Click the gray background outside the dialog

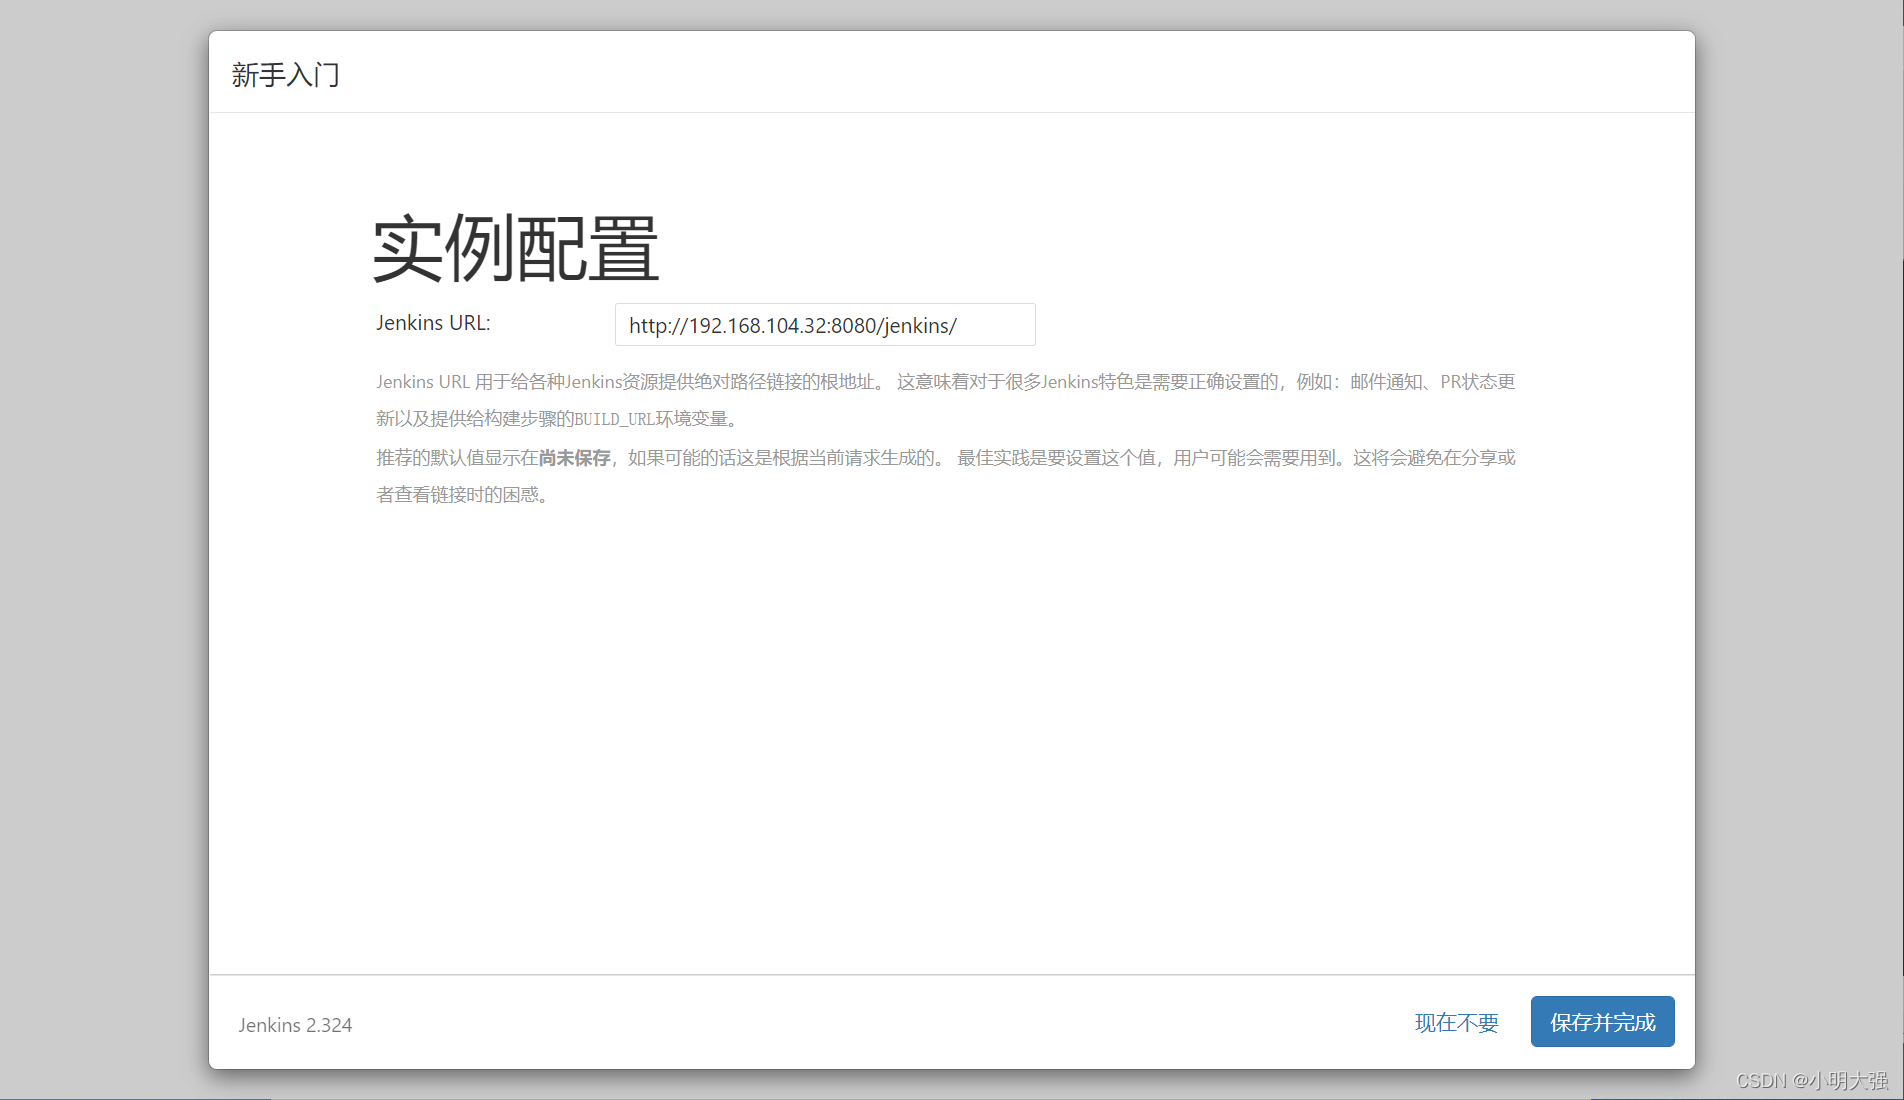(100, 550)
